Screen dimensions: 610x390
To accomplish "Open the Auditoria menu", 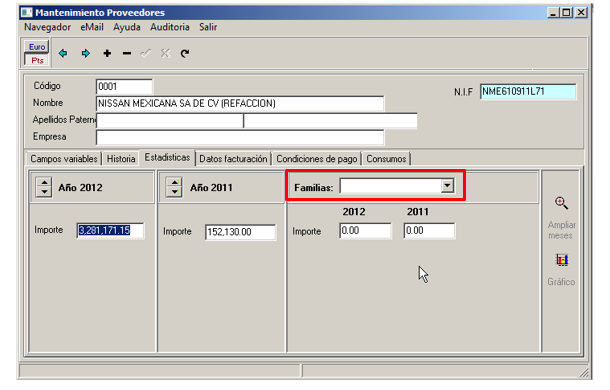I will [170, 27].
